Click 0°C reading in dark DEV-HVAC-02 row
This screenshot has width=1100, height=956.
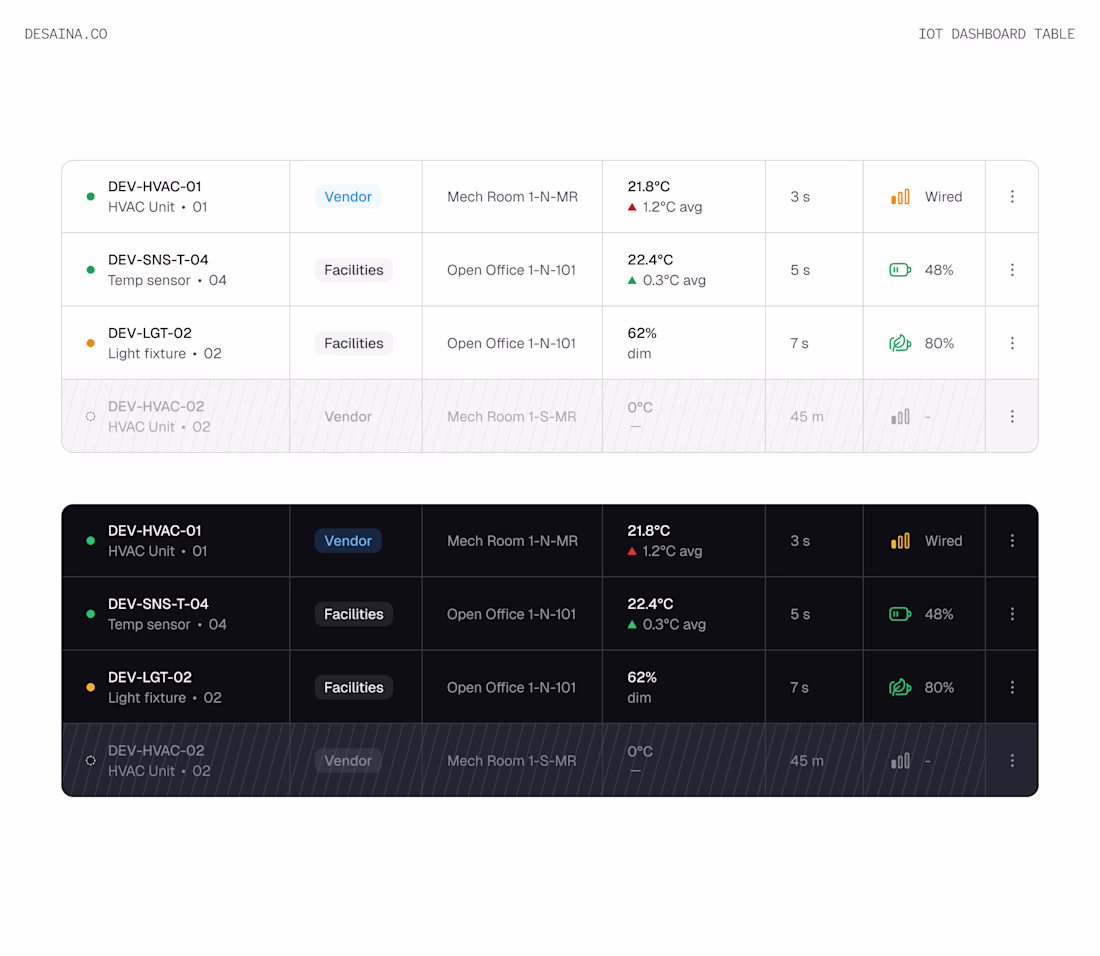click(640, 751)
